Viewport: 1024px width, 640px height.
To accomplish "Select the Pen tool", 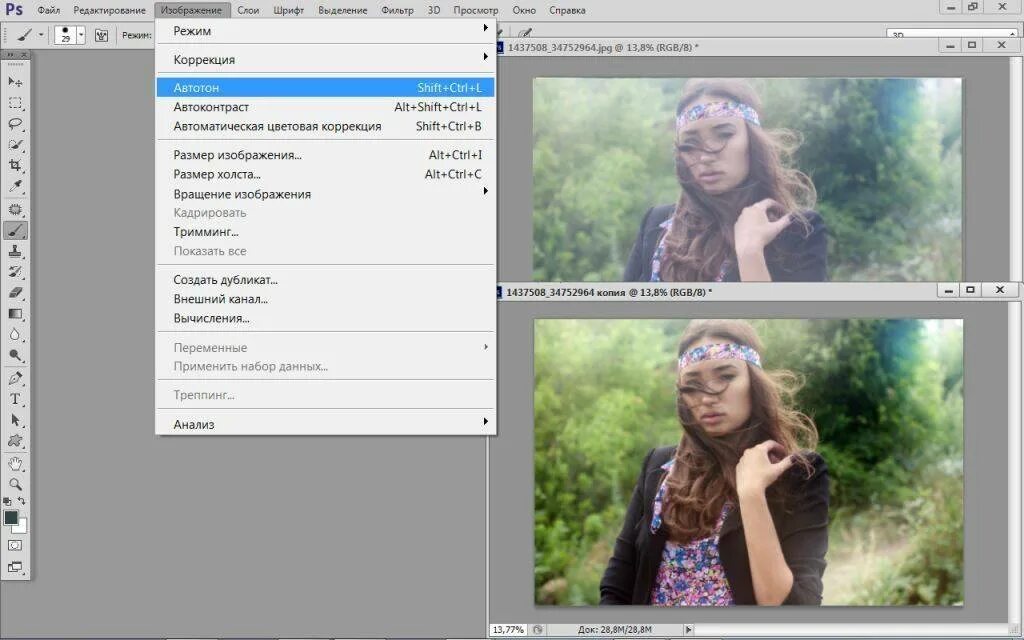I will tap(15, 379).
